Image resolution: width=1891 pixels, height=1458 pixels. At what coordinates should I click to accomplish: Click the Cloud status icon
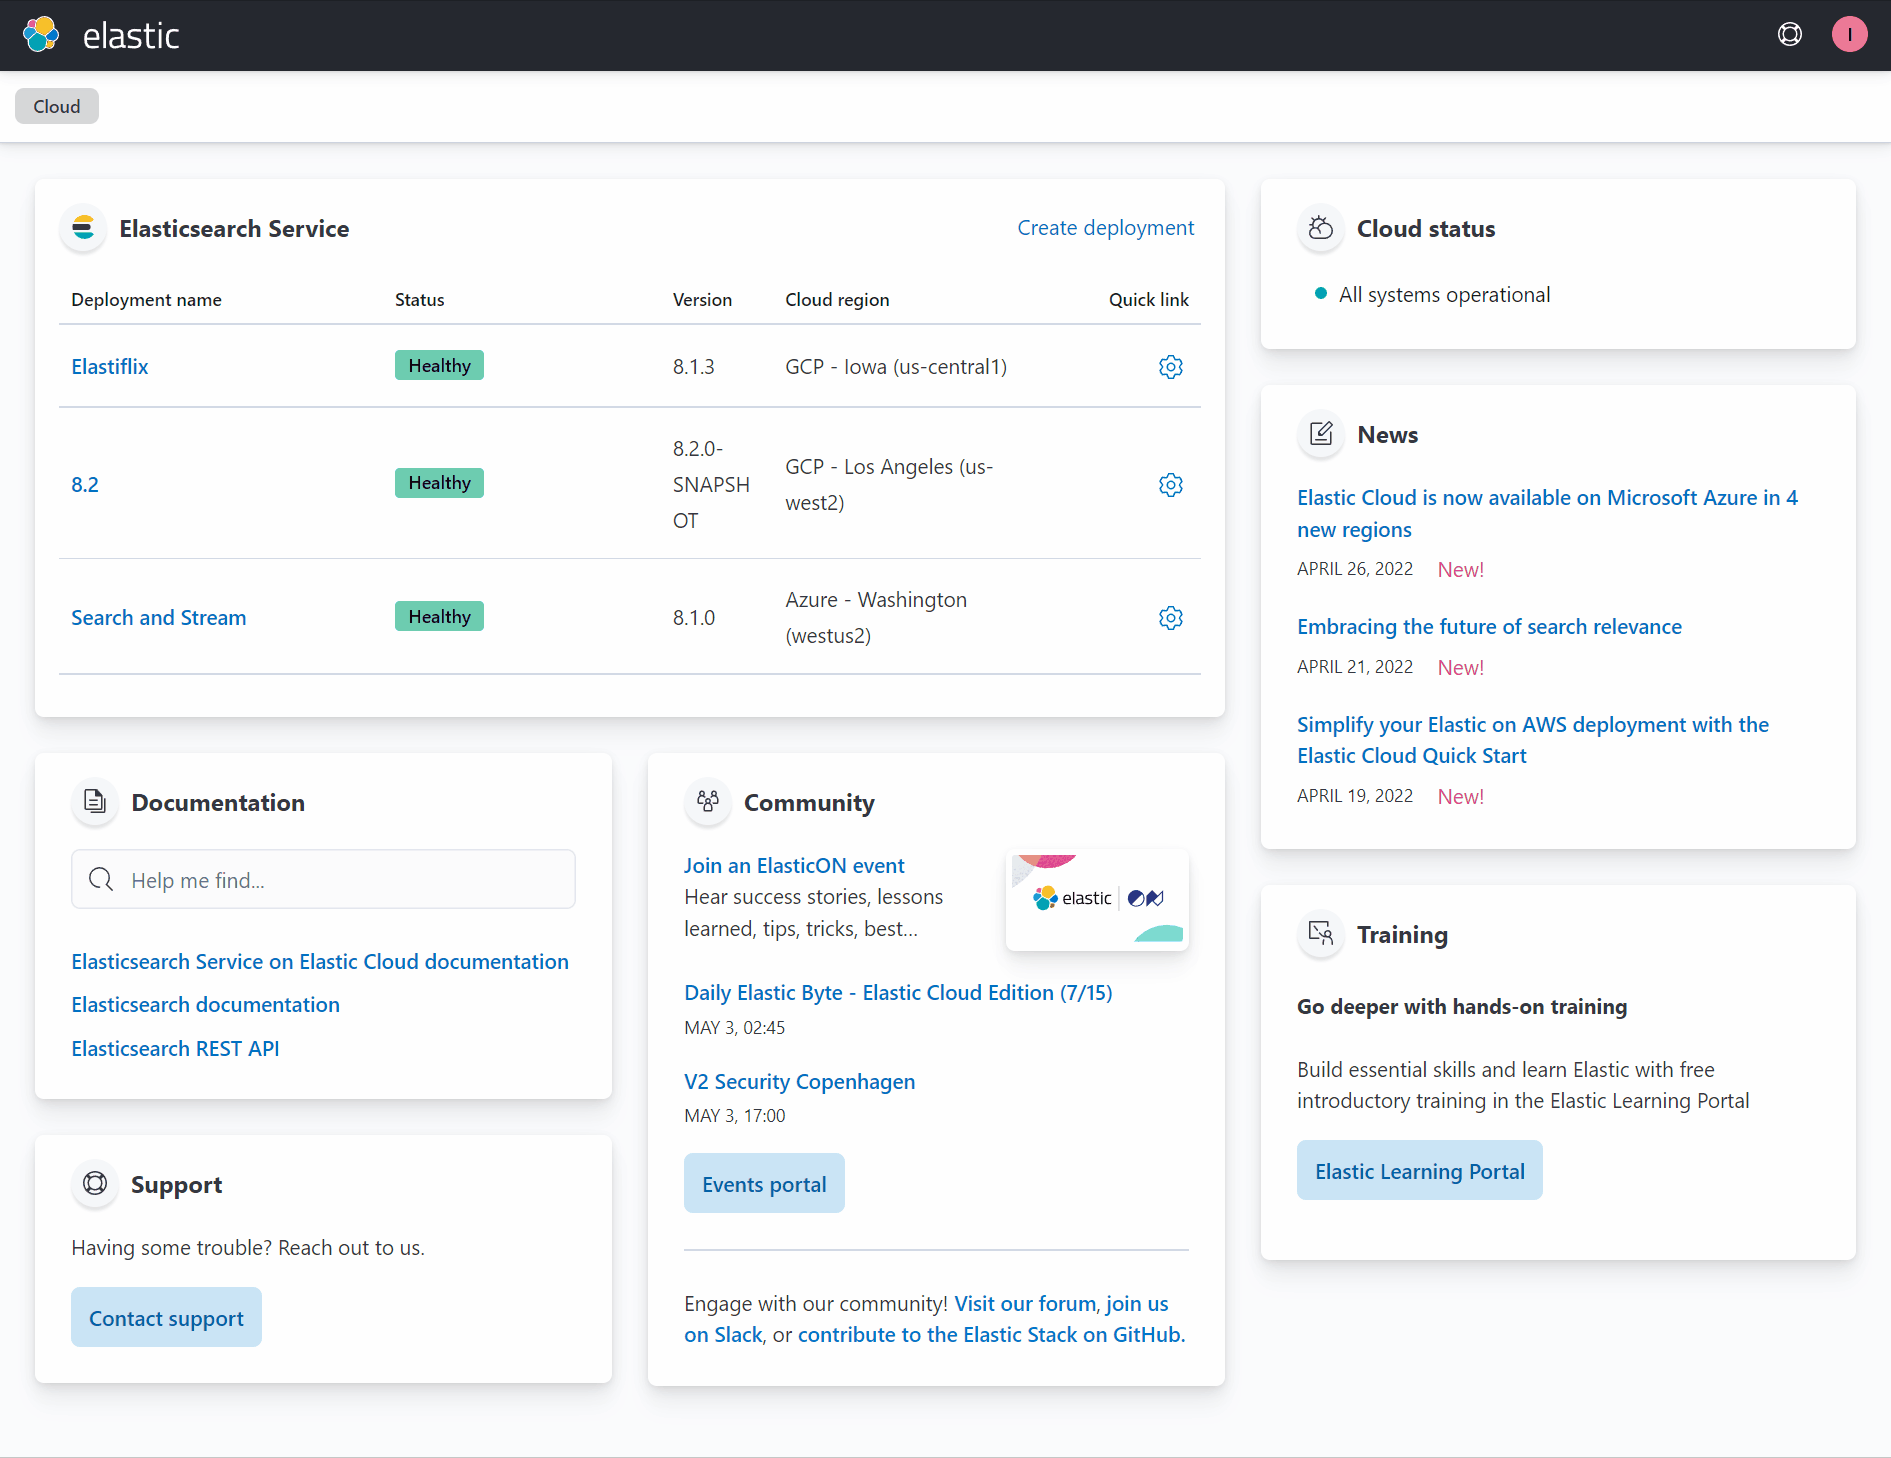[x=1321, y=228]
